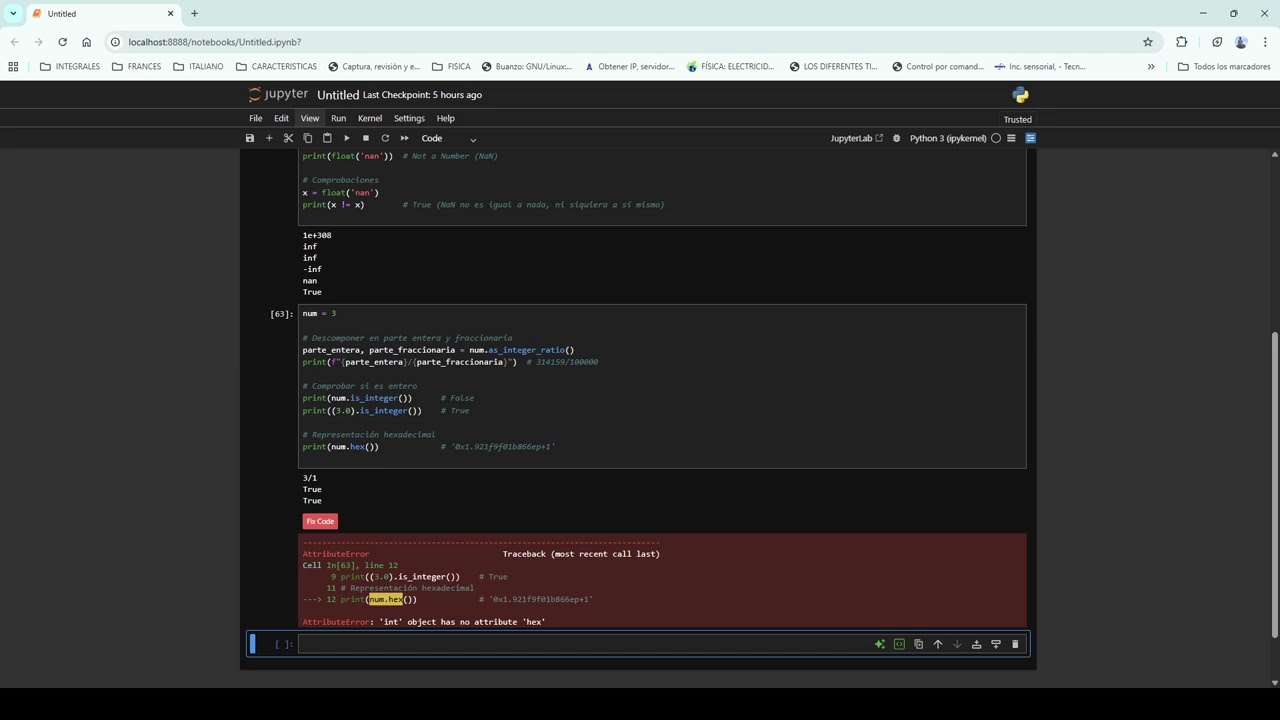Screen dimensions: 1280x720
Task: Enable debugger via bug icon
Action: tap(896, 138)
